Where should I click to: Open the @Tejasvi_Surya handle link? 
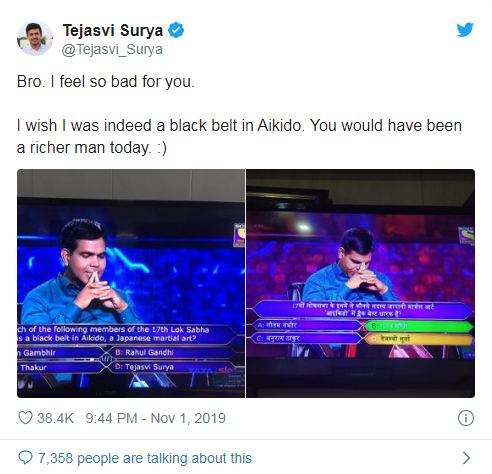point(112,49)
